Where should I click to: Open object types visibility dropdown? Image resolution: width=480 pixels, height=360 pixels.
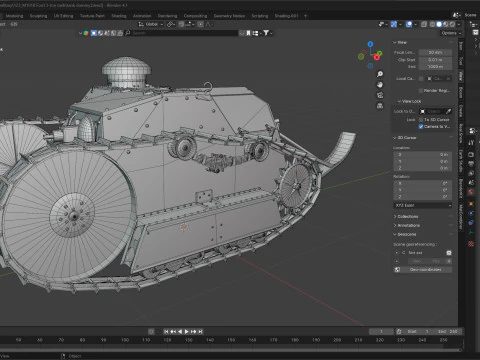pos(382,24)
